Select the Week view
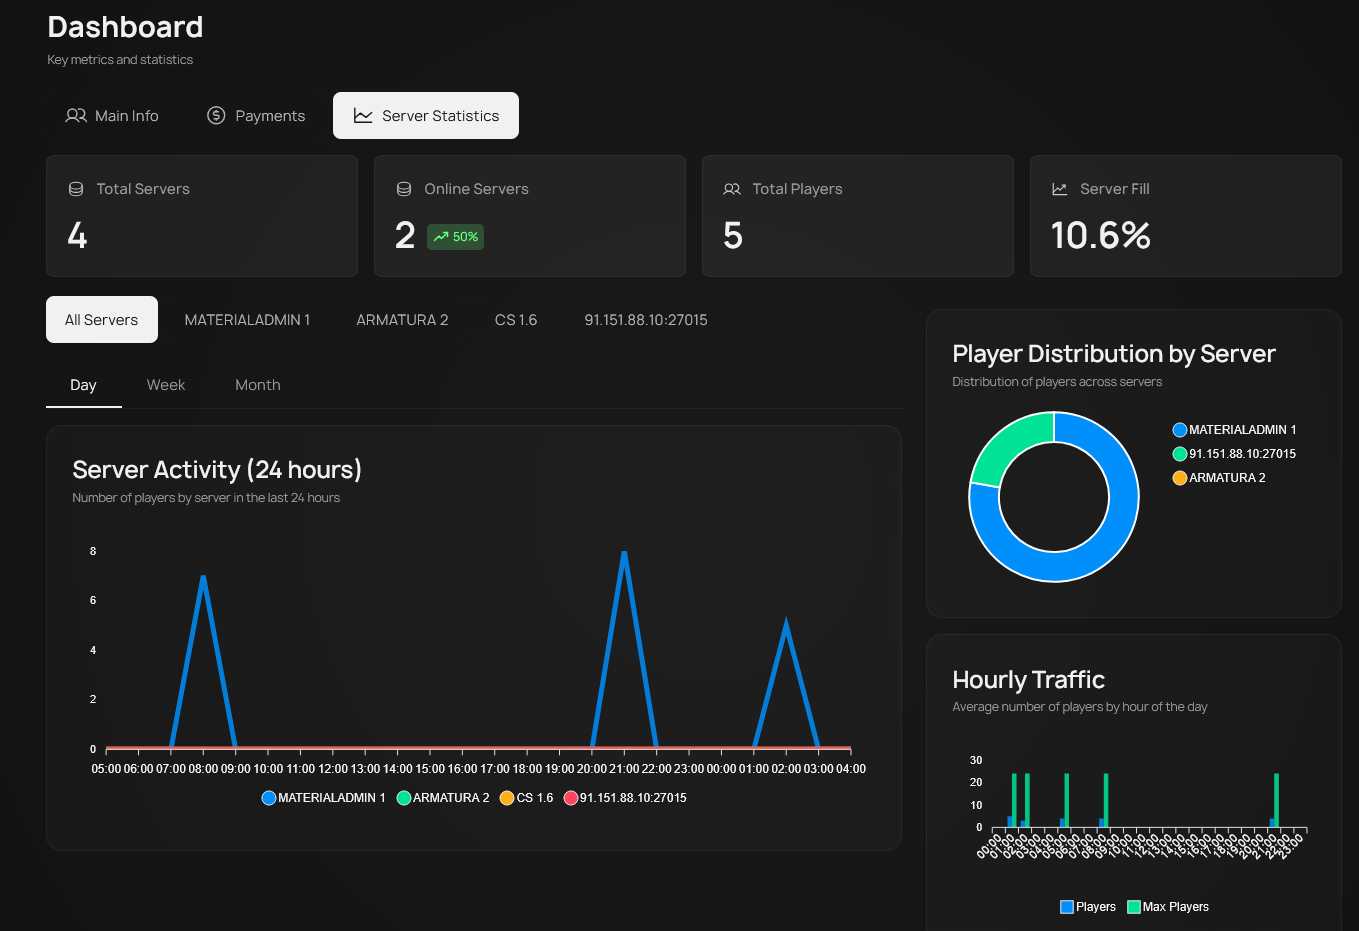 pos(165,385)
